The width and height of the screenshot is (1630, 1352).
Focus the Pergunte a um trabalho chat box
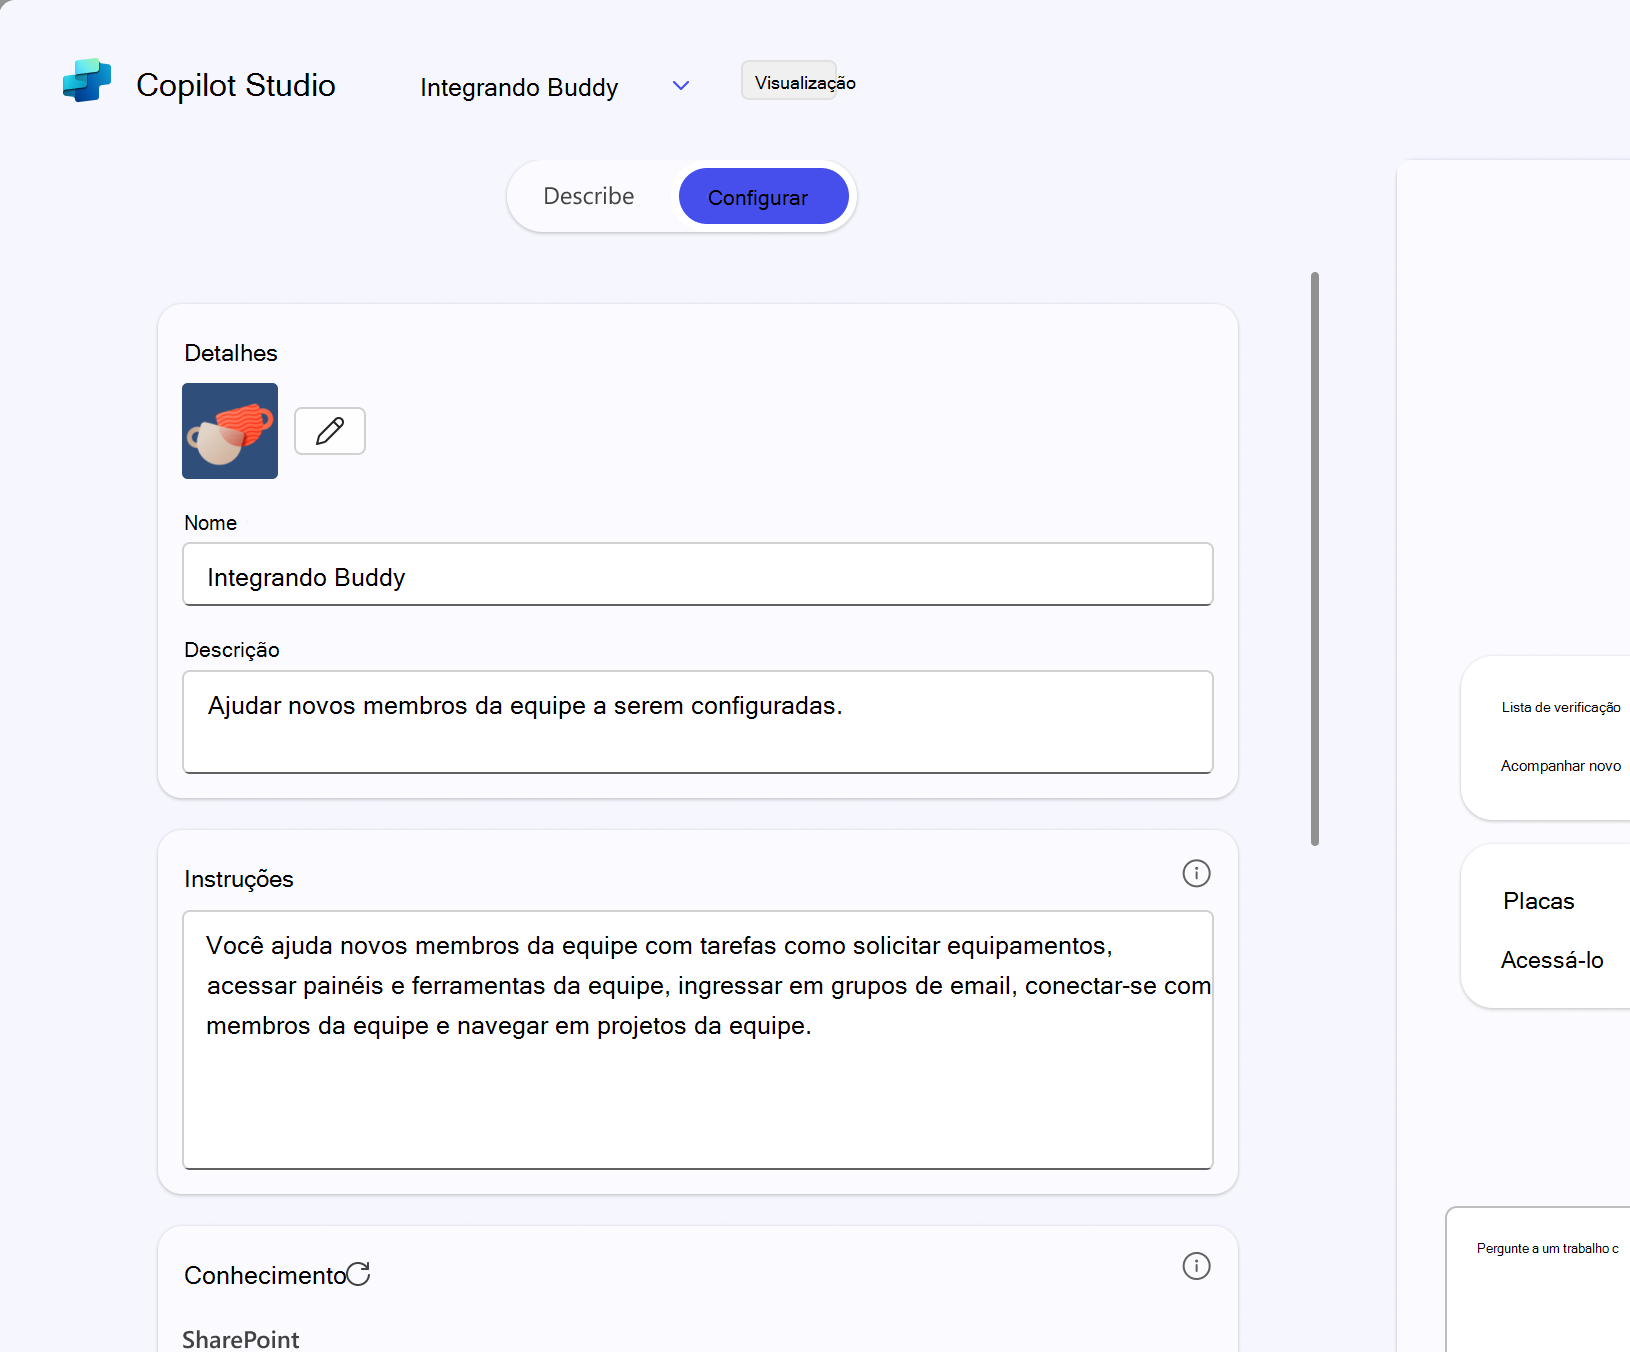pyautogui.click(x=1538, y=1279)
